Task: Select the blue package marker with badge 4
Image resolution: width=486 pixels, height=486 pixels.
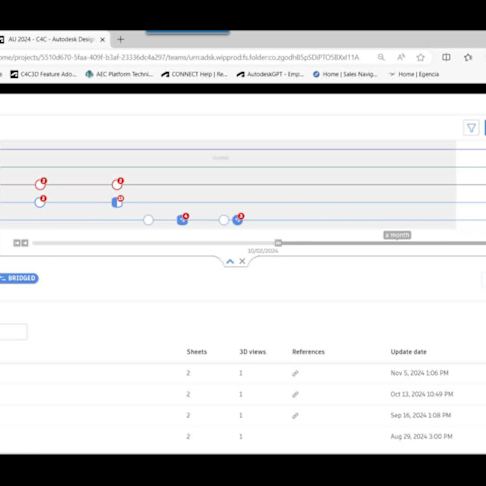Action: pyautogui.click(x=183, y=219)
